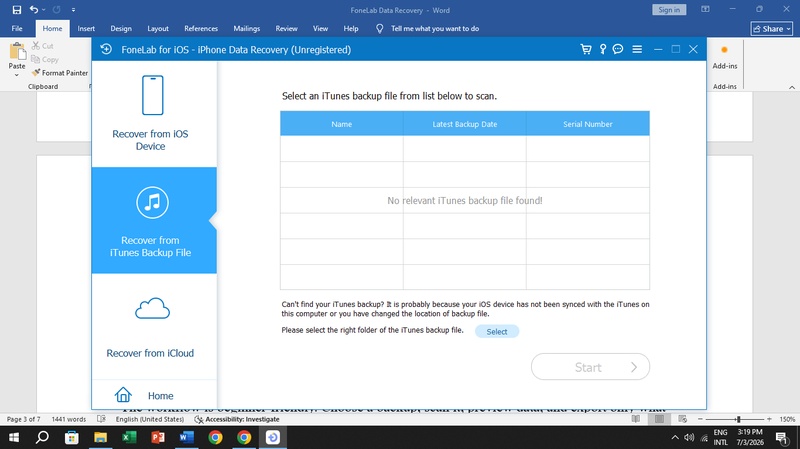
Task: Open the View ribbon tab
Action: tap(320, 29)
